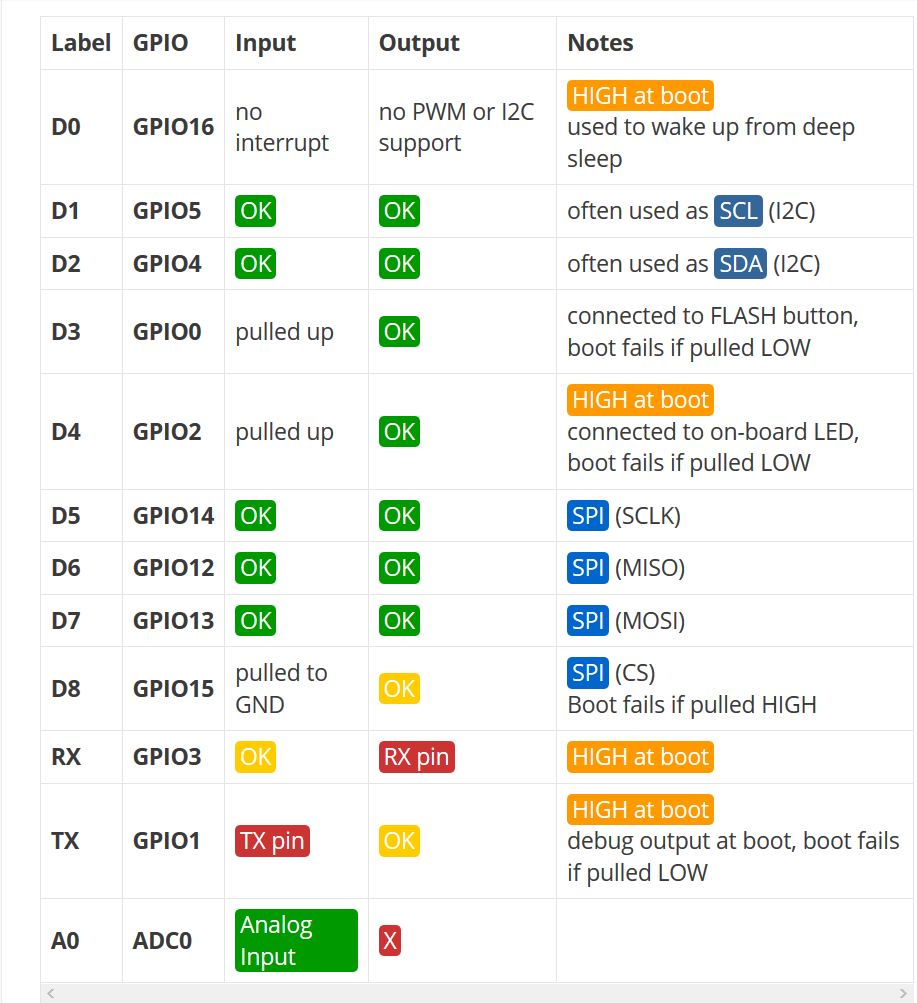Click the yellow OK output badge for D8
The image size is (917, 1003).
pos(399,689)
